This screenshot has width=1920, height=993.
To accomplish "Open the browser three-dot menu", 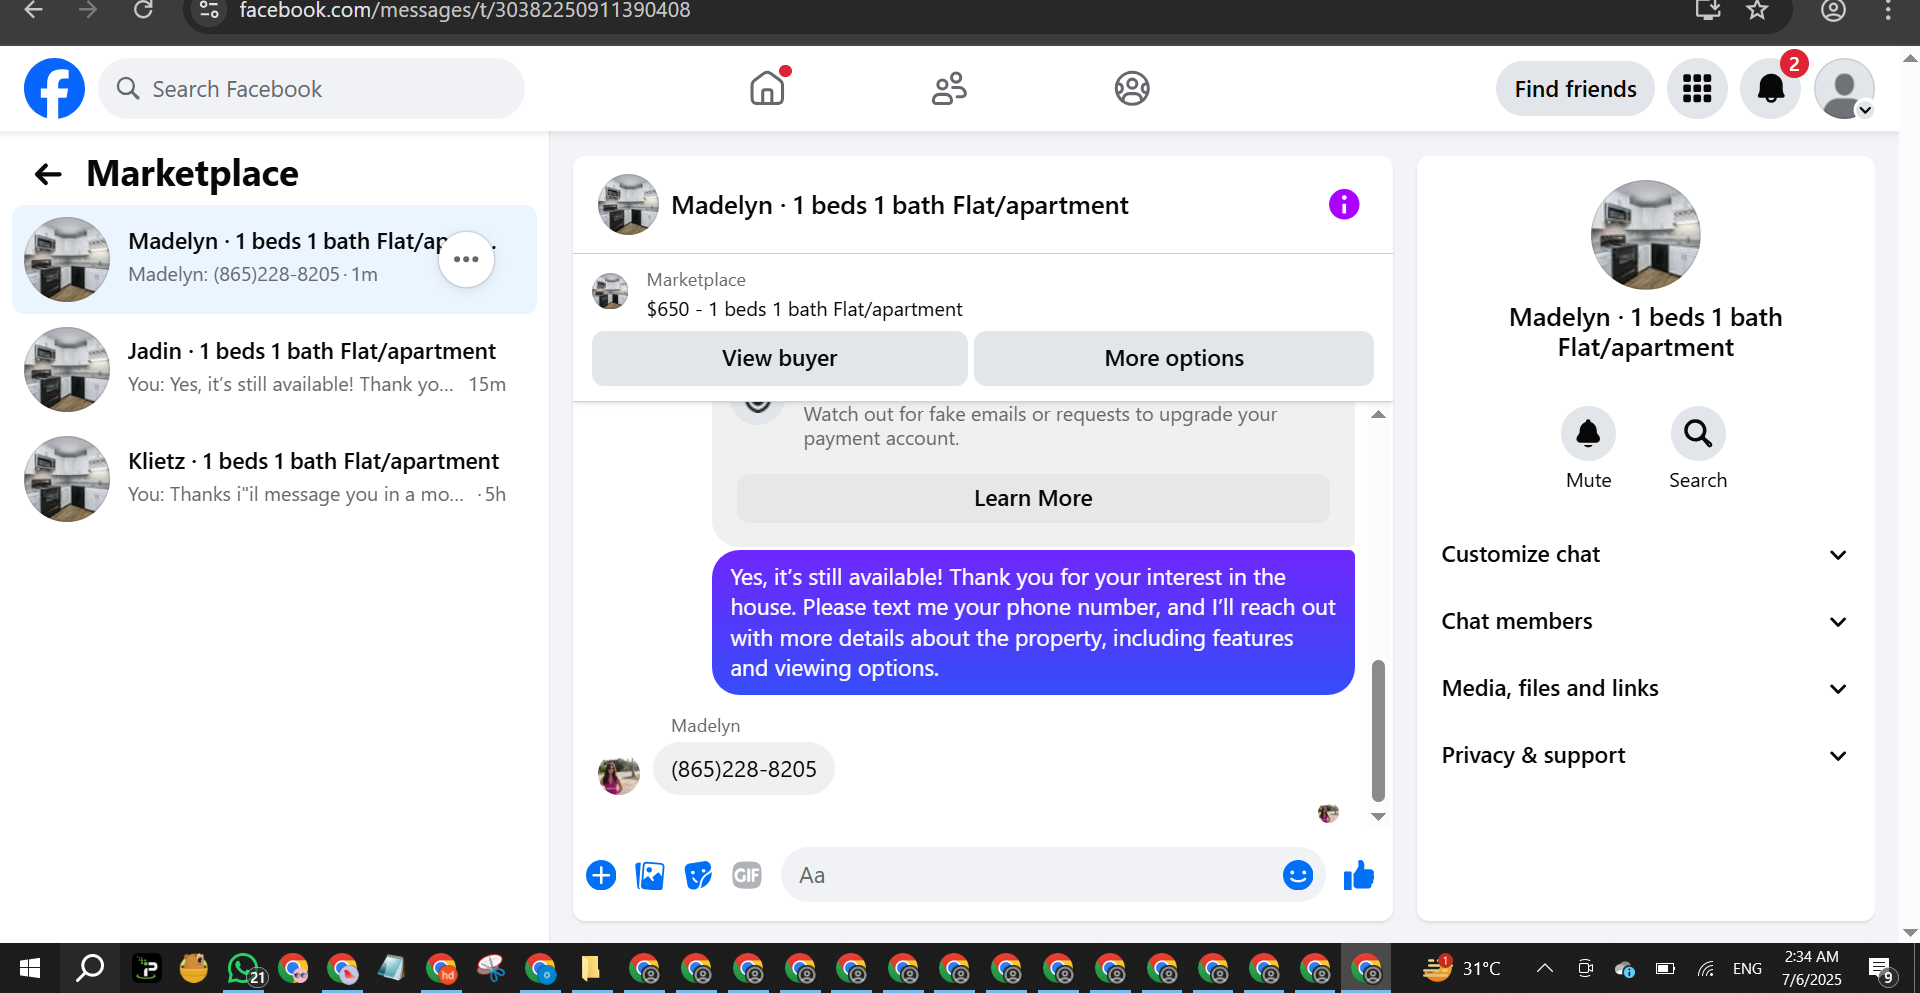I will [1887, 10].
